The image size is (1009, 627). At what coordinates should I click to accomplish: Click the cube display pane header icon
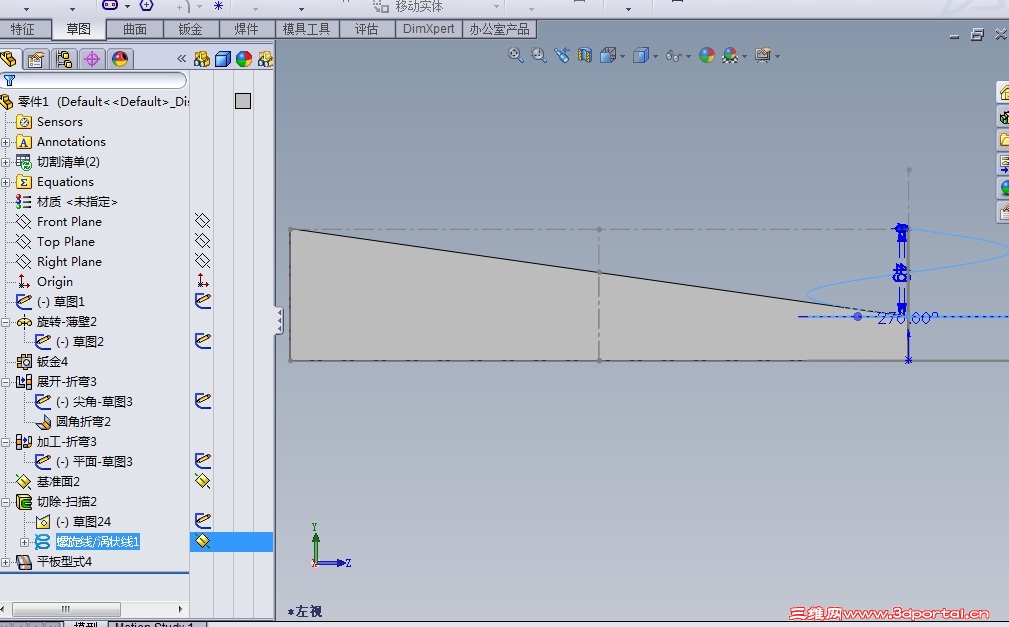pyautogui.click(x=223, y=59)
